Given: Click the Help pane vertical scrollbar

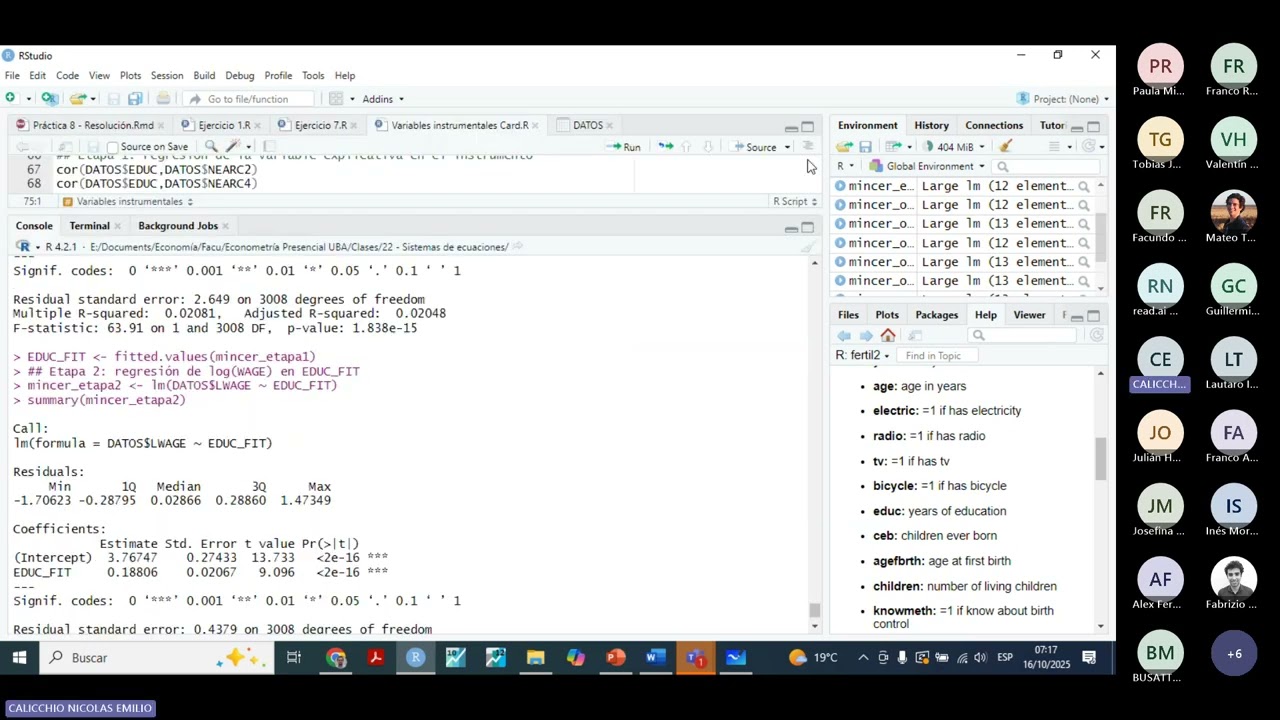Looking at the screenshot, I should (1101, 459).
